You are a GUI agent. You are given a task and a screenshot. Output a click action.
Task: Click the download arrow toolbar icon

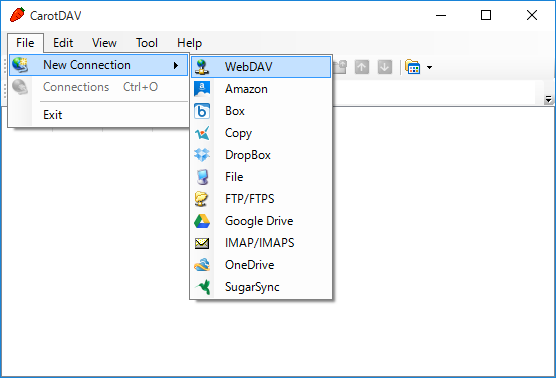[385, 67]
